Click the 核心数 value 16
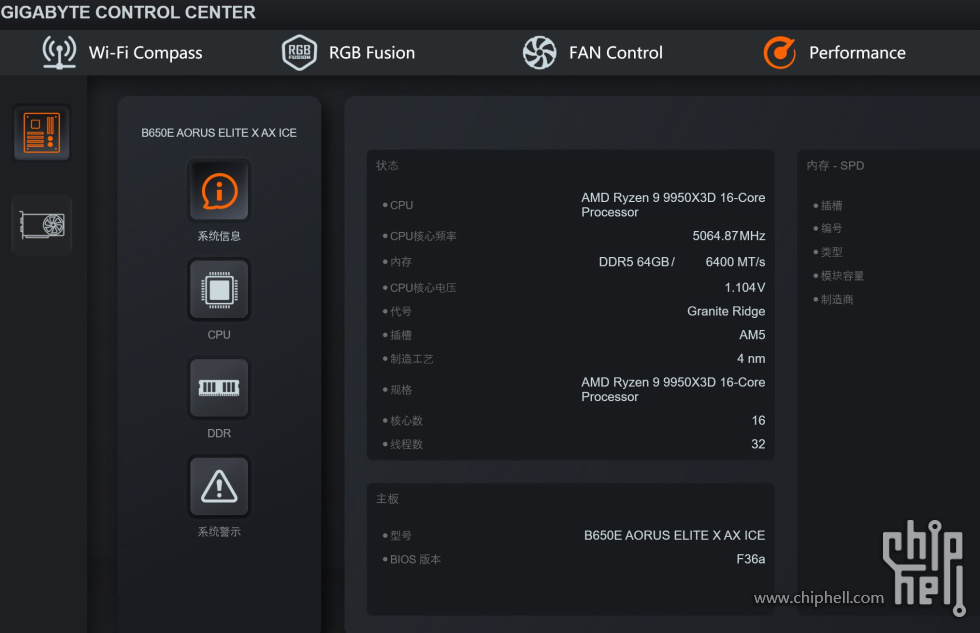The image size is (980, 633). coord(758,421)
